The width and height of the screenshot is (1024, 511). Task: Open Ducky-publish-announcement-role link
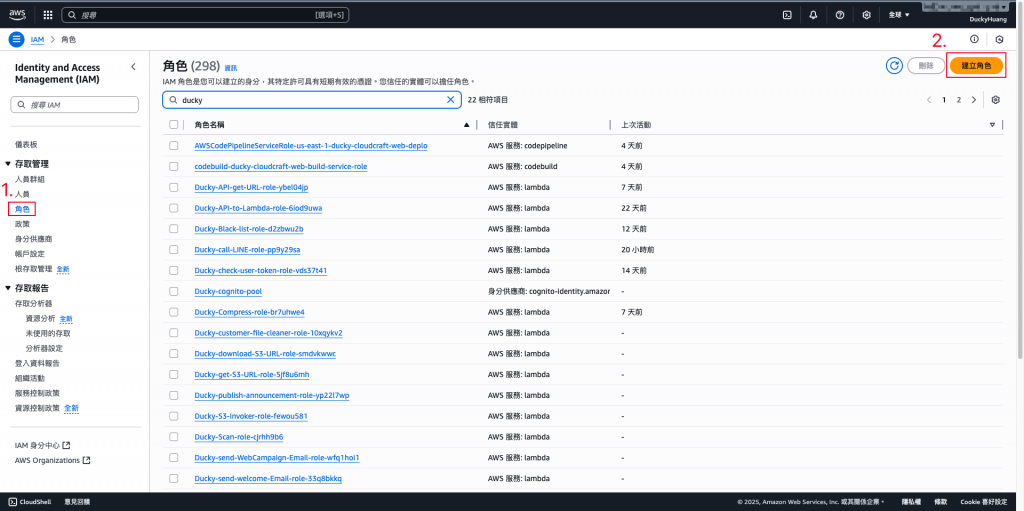click(x=272, y=396)
